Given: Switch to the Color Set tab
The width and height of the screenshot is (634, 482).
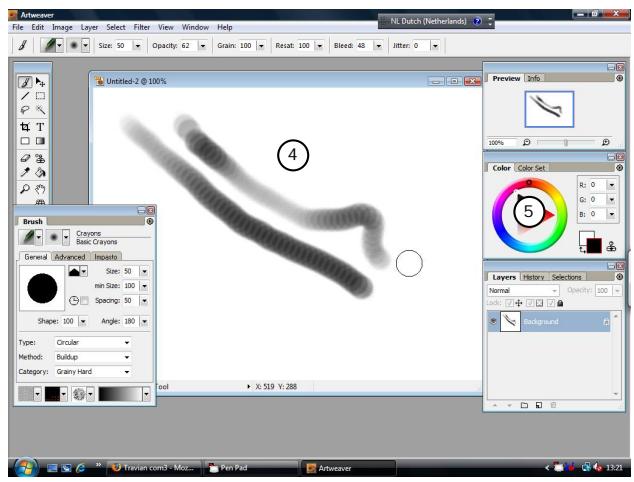Looking at the screenshot, I should pyautogui.click(x=531, y=168).
